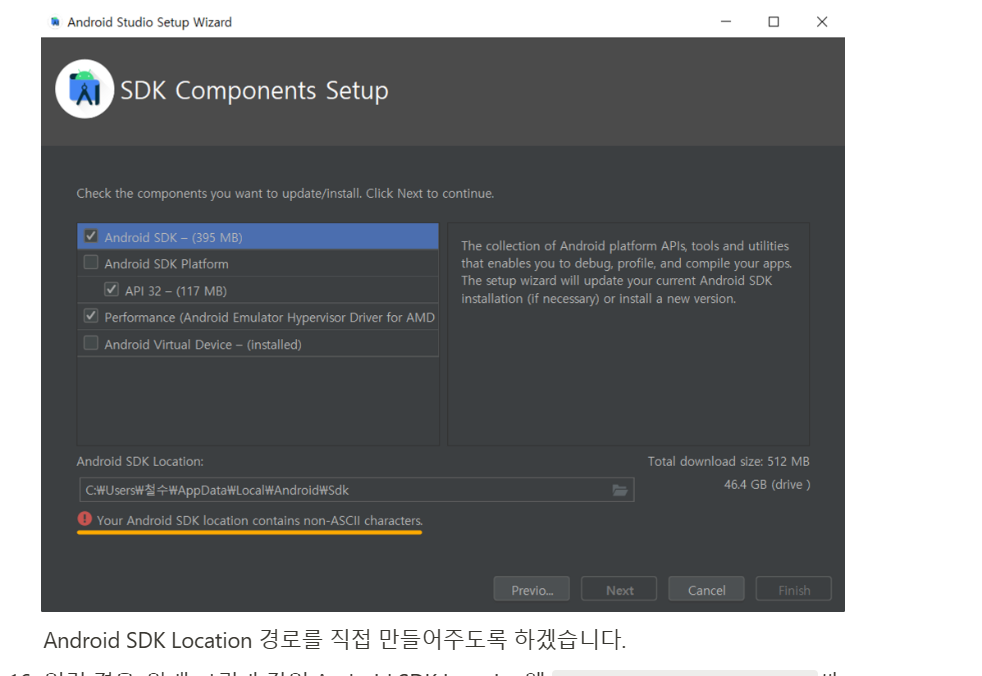Minimize the Setup Wizard window
Viewport: 982px width, 676px height.
[x=726, y=22]
